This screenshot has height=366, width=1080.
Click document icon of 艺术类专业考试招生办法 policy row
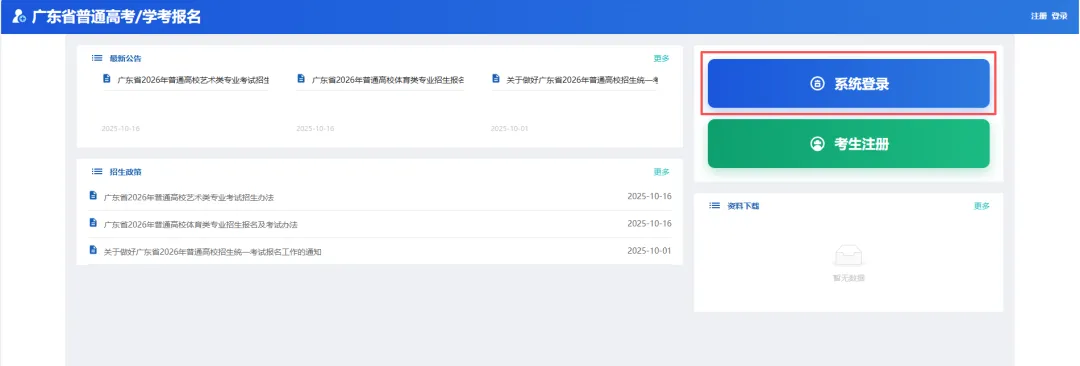pyautogui.click(x=94, y=196)
